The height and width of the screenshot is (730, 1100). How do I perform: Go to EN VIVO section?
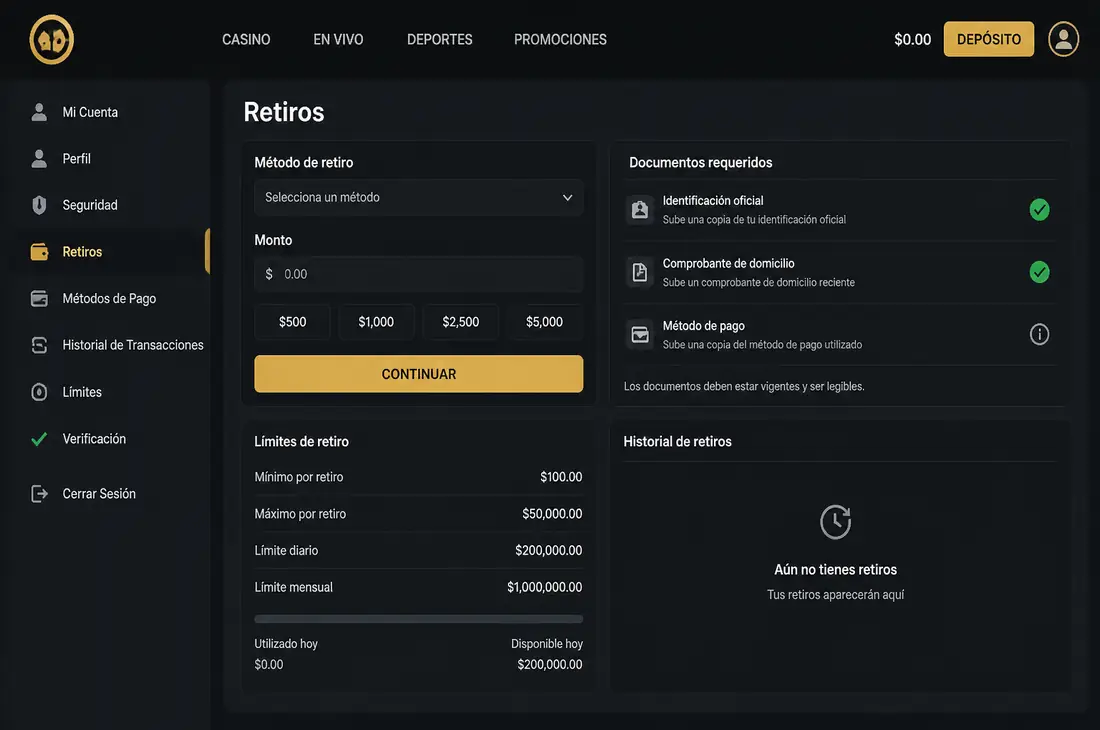(x=338, y=39)
